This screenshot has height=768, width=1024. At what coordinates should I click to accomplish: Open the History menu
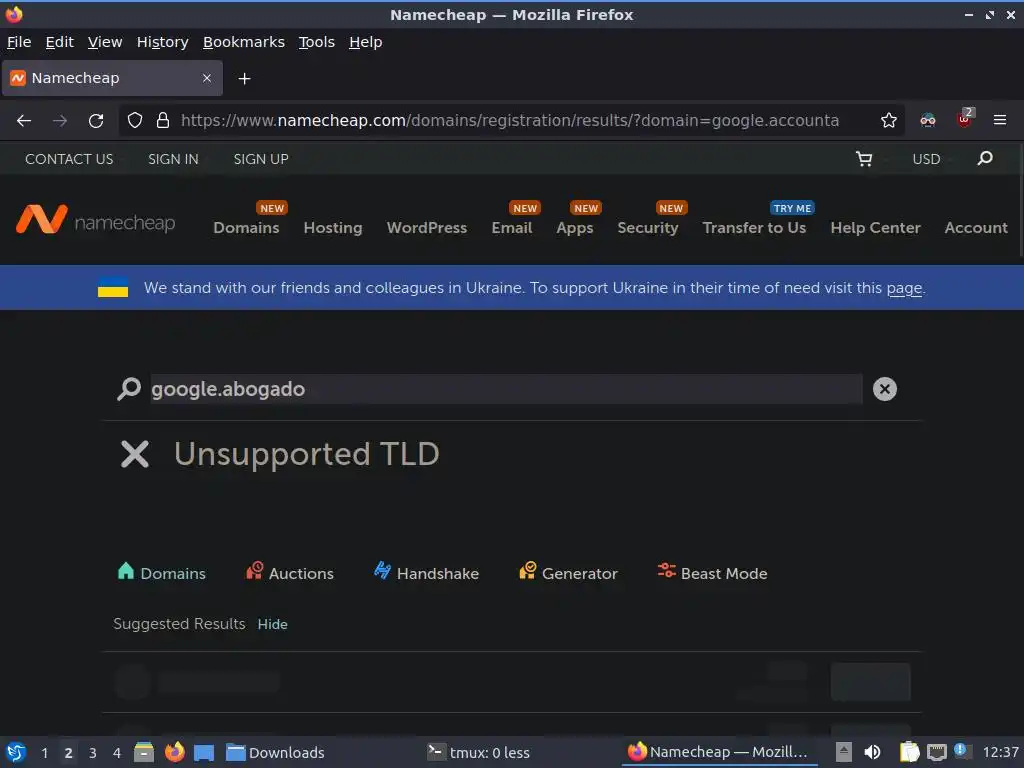click(x=163, y=42)
